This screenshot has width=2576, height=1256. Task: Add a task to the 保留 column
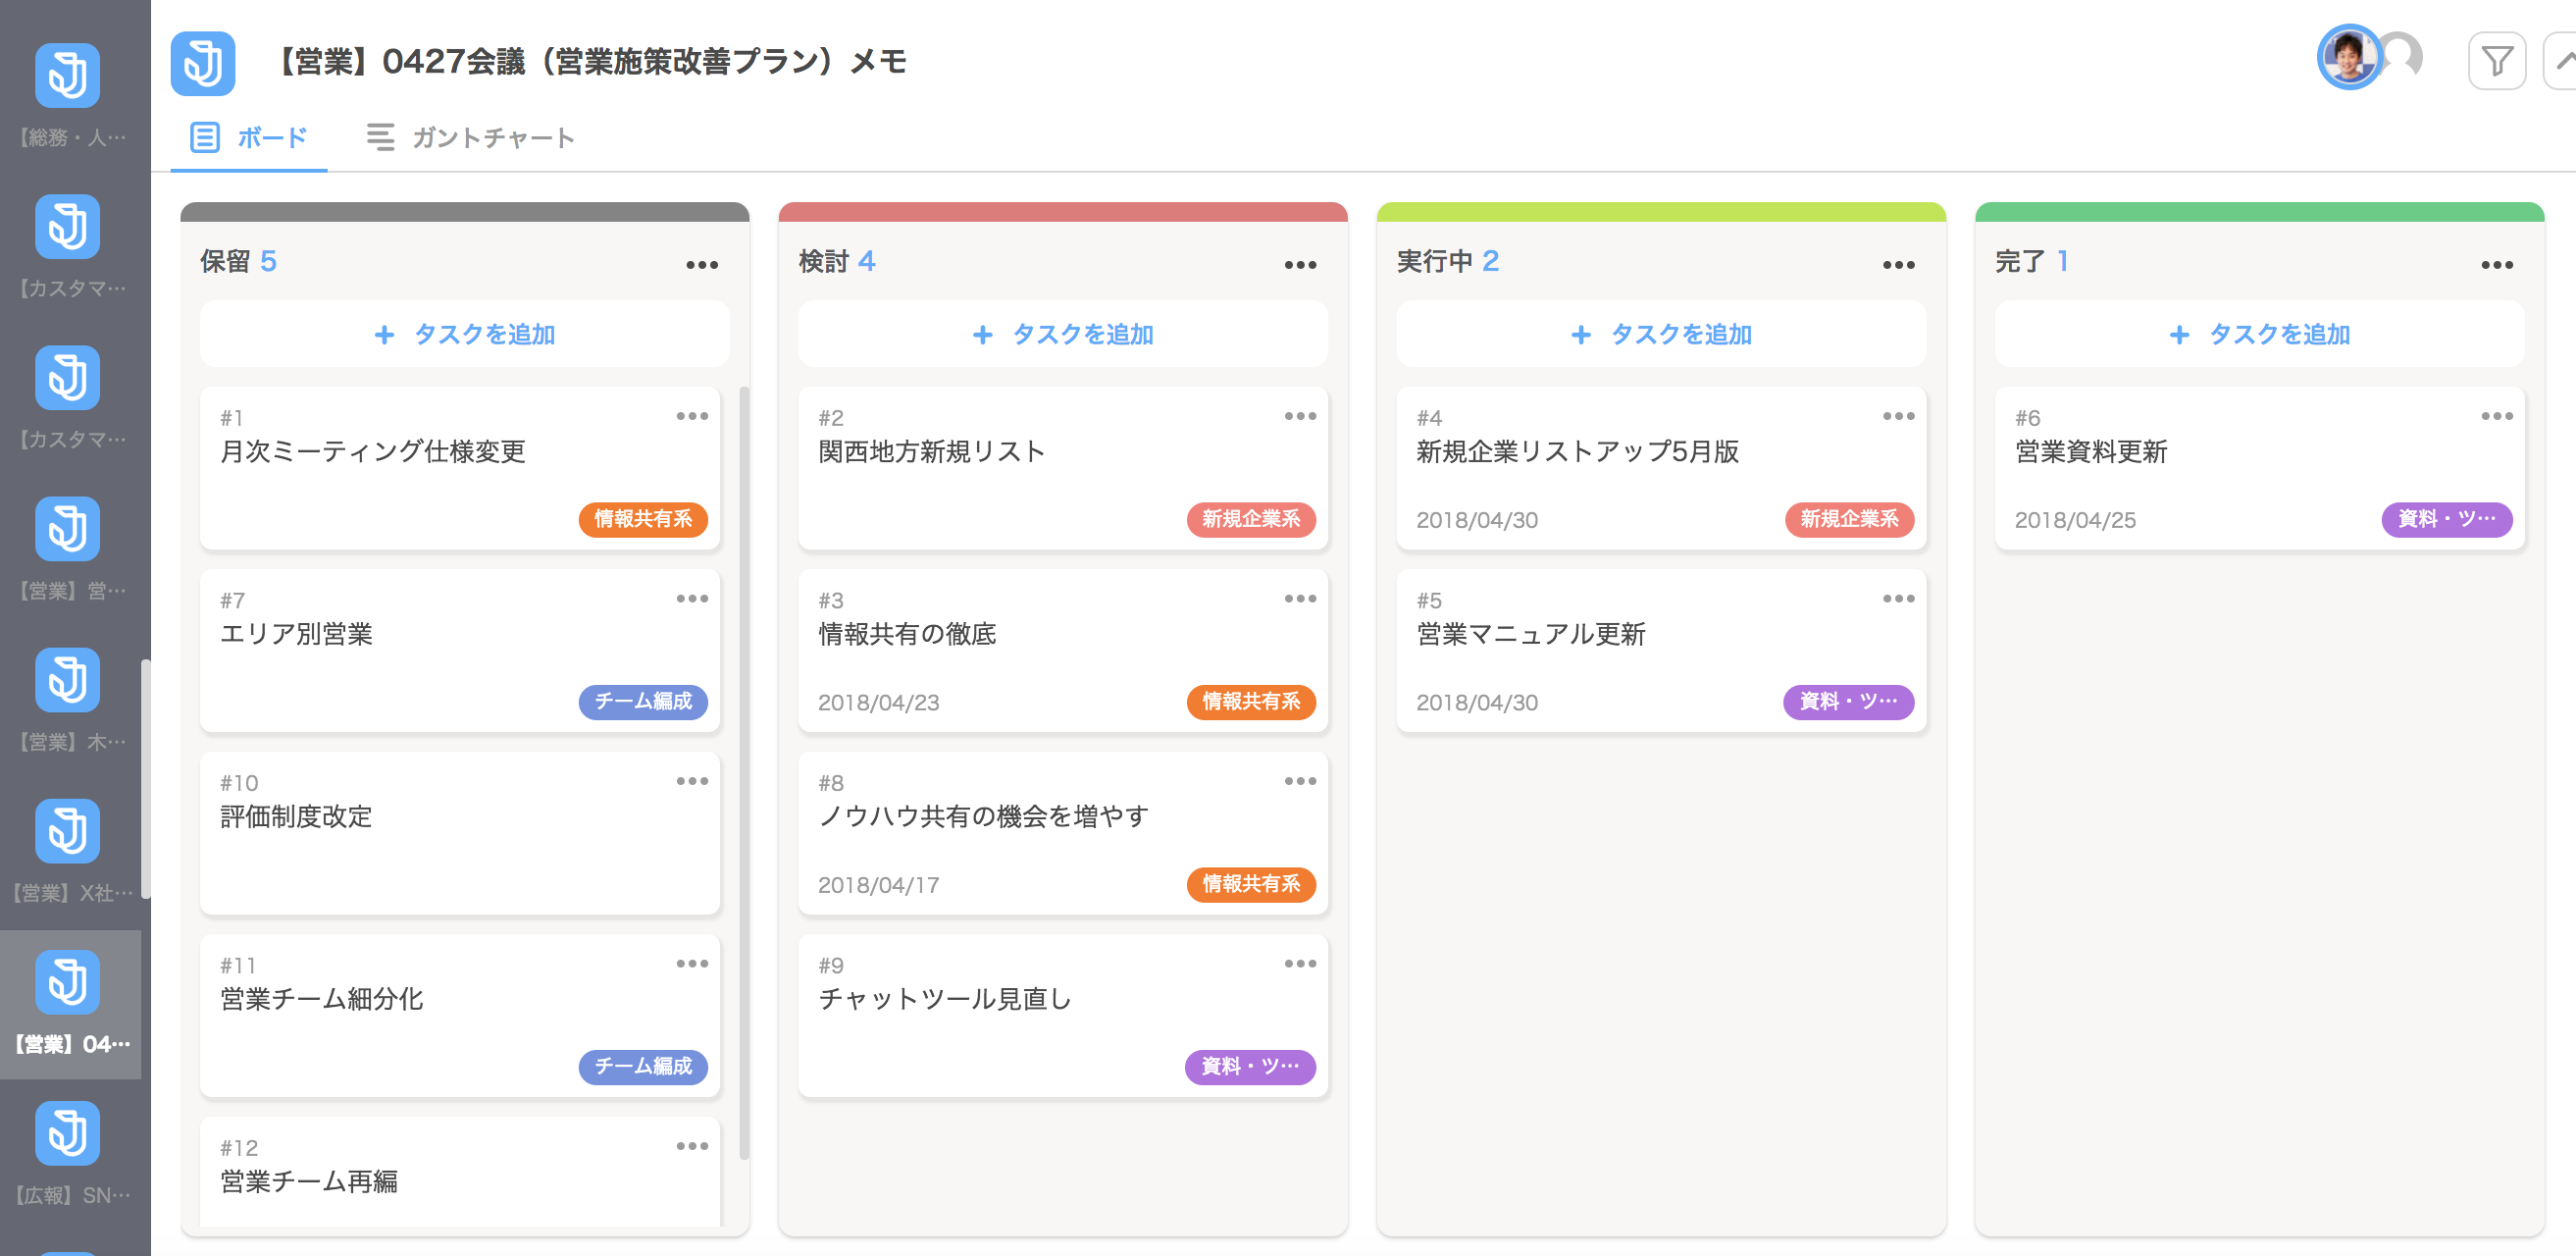coord(464,334)
